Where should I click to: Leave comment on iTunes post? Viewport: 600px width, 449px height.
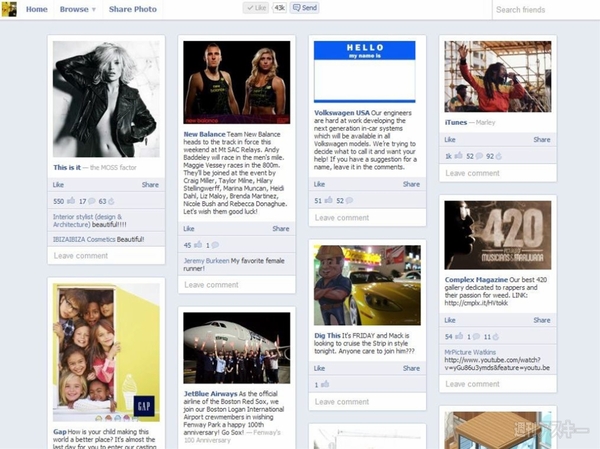coord(498,173)
